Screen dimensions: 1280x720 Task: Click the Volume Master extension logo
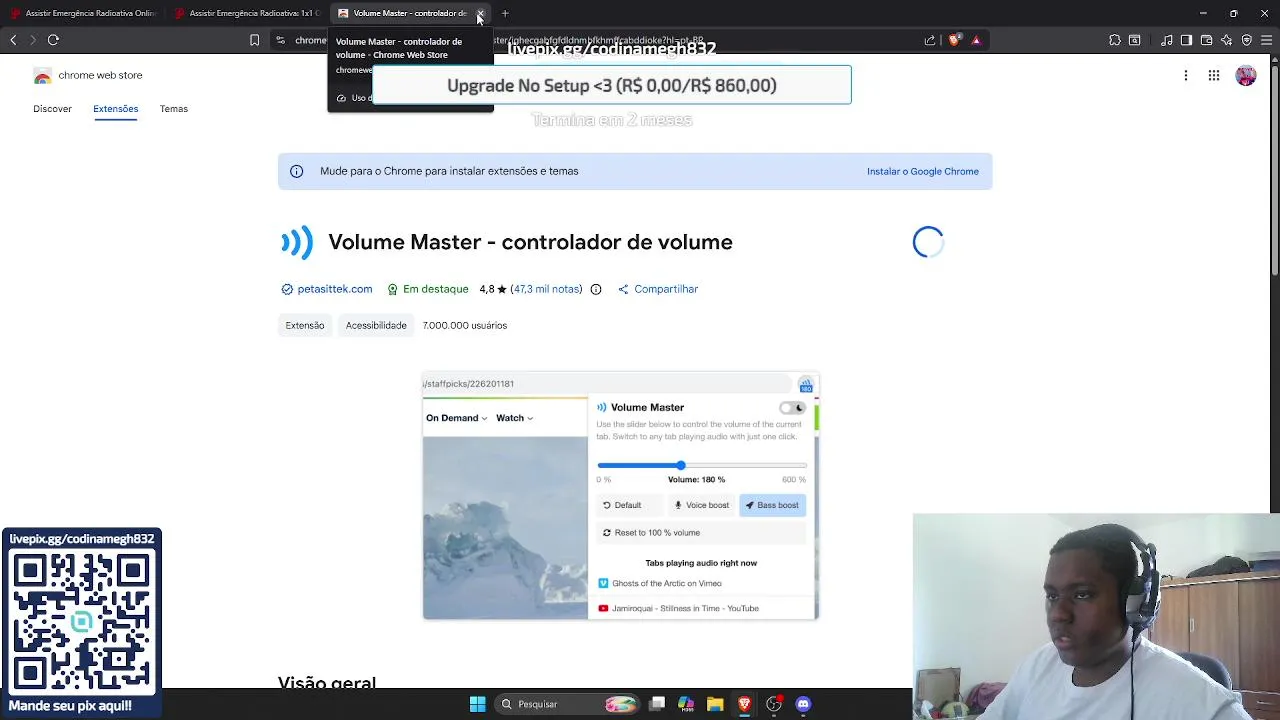[x=297, y=242]
